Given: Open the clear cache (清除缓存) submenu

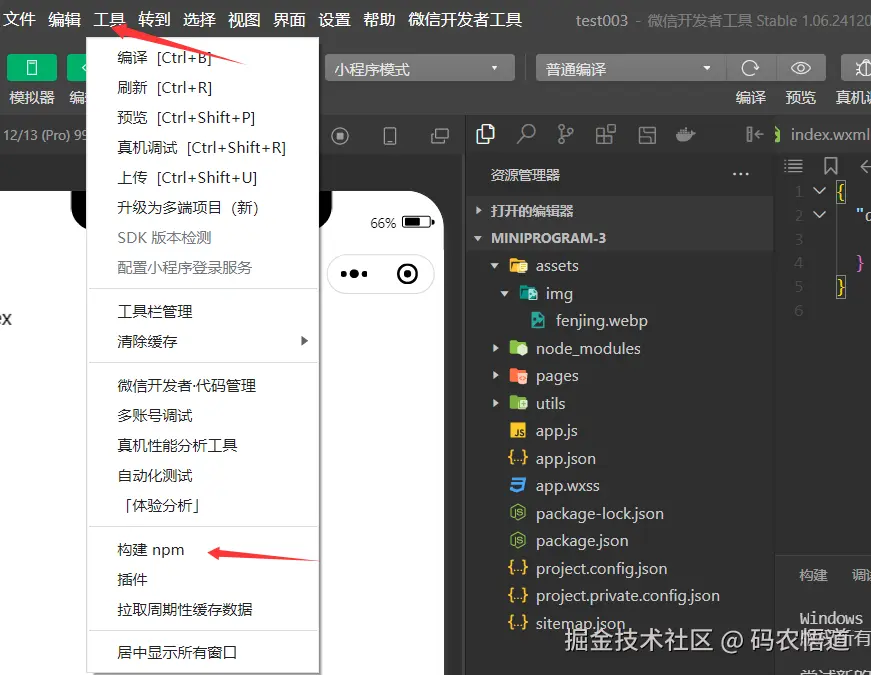Looking at the screenshot, I should click(203, 341).
